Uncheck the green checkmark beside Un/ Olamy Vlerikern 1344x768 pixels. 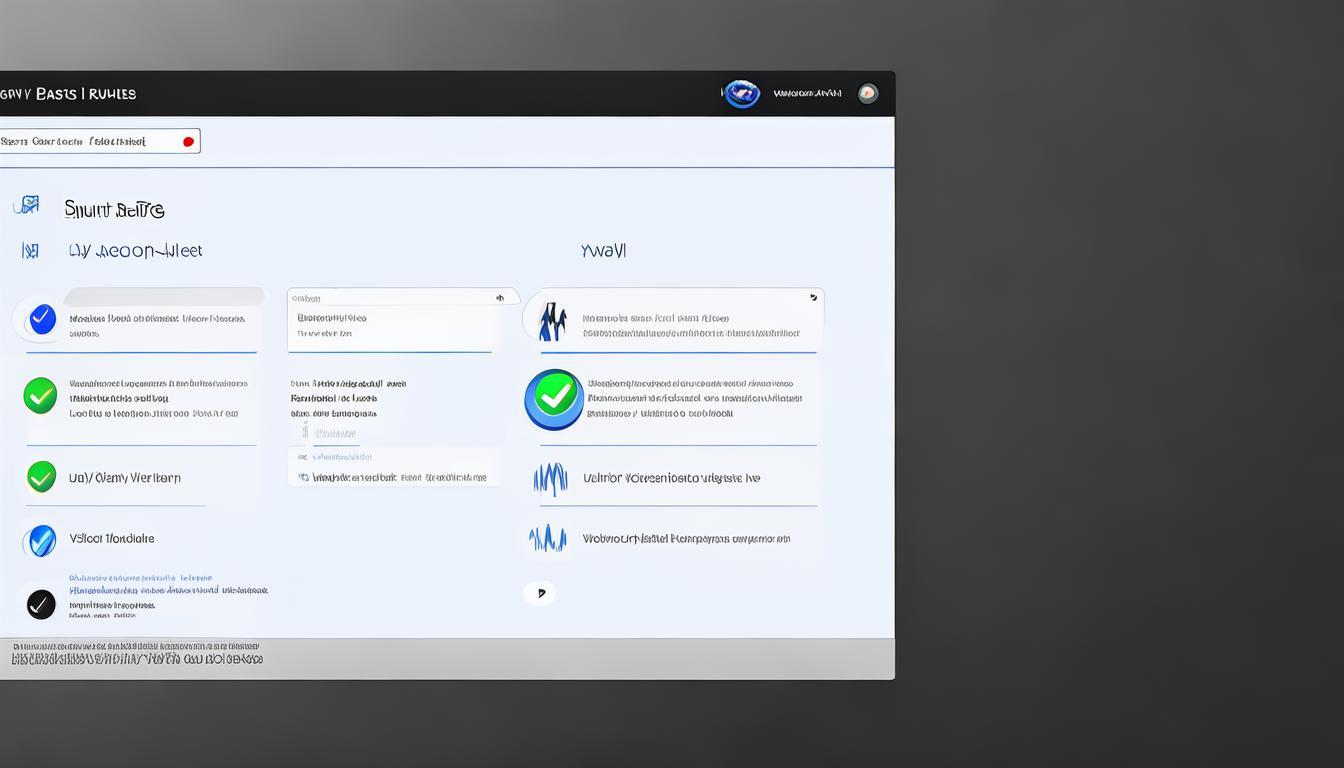pos(41,477)
